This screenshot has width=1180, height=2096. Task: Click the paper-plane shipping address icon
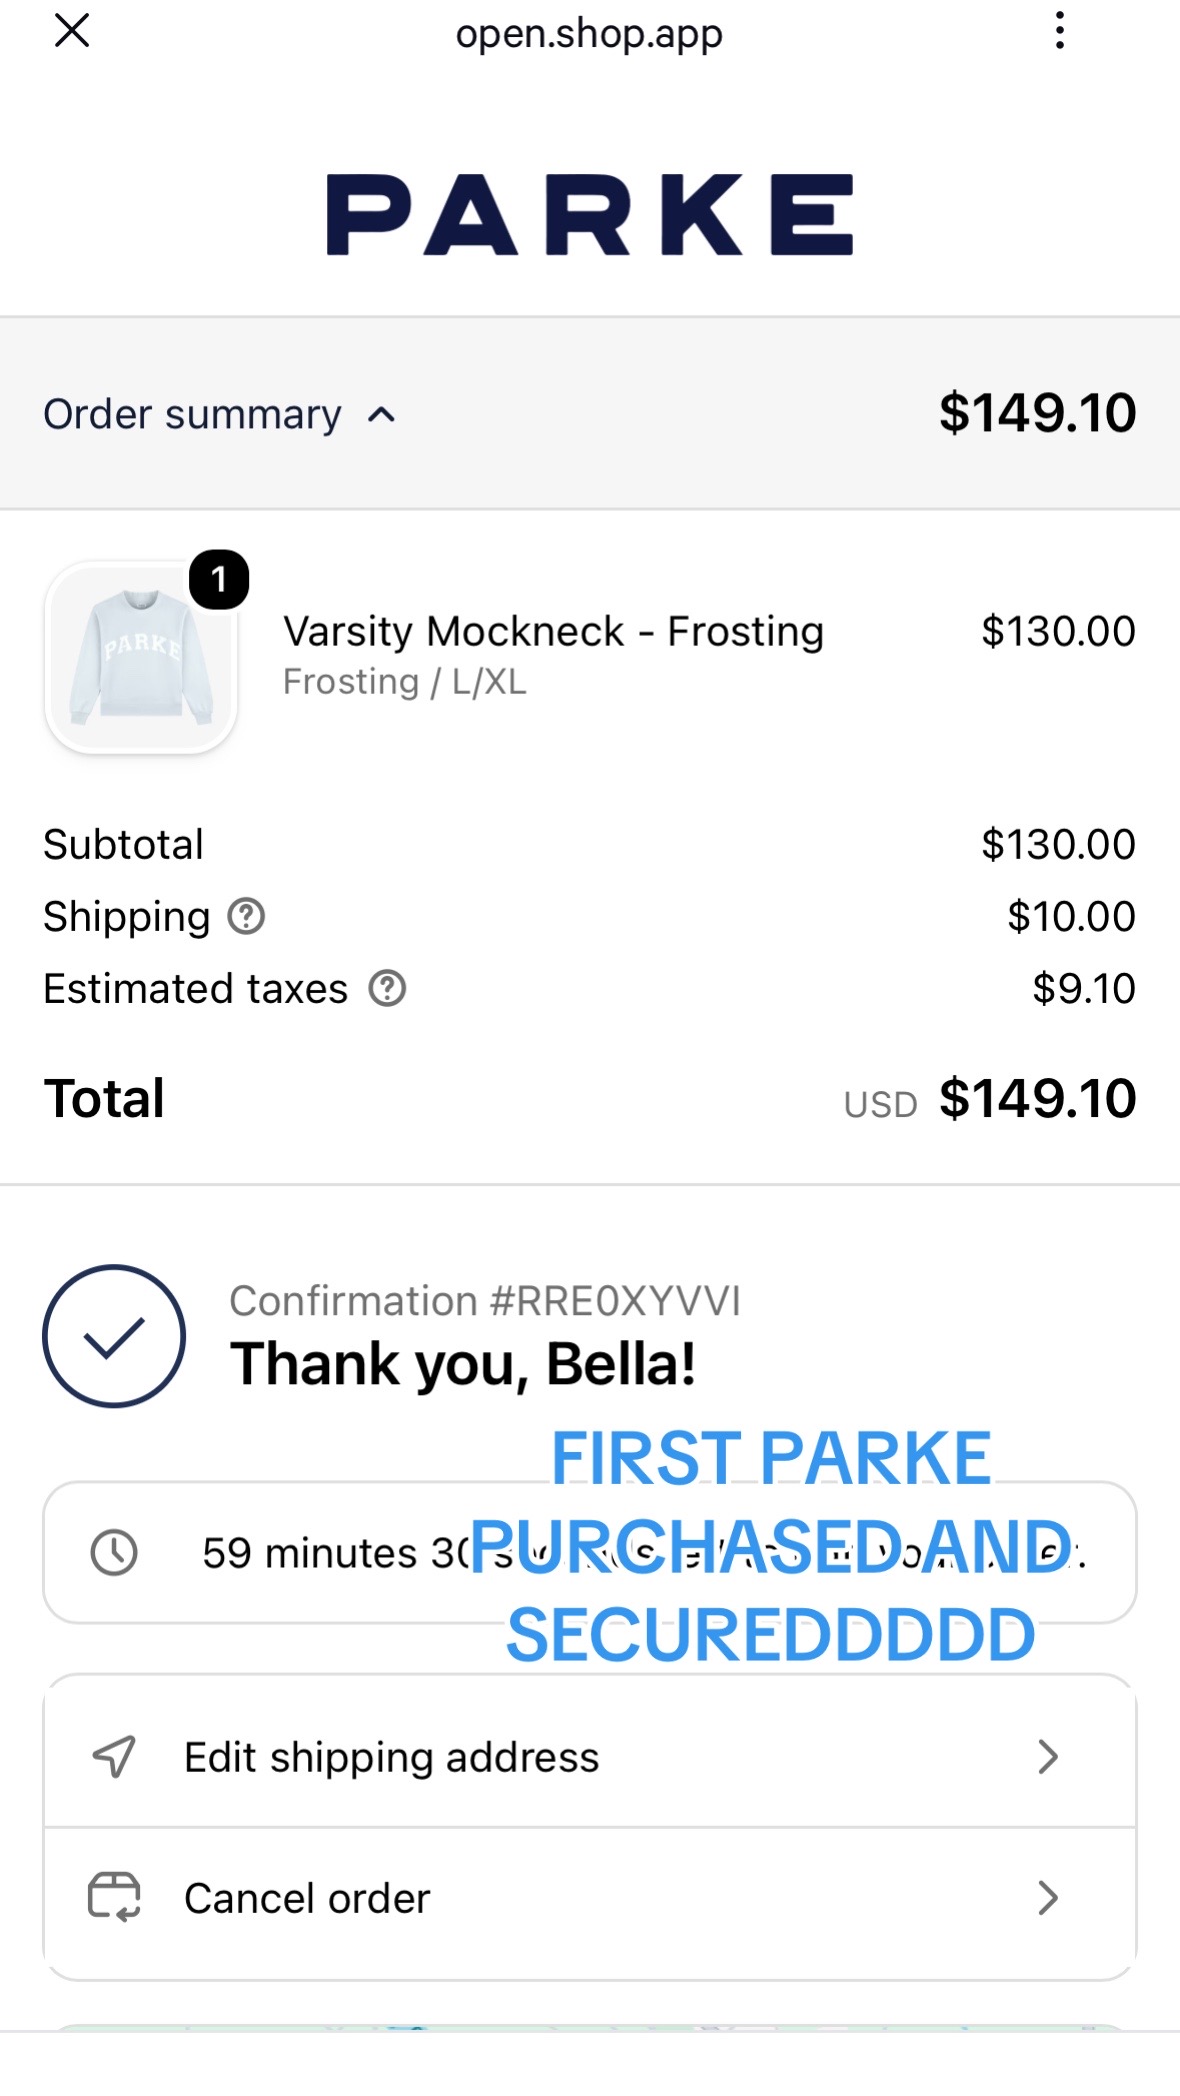click(x=114, y=1757)
